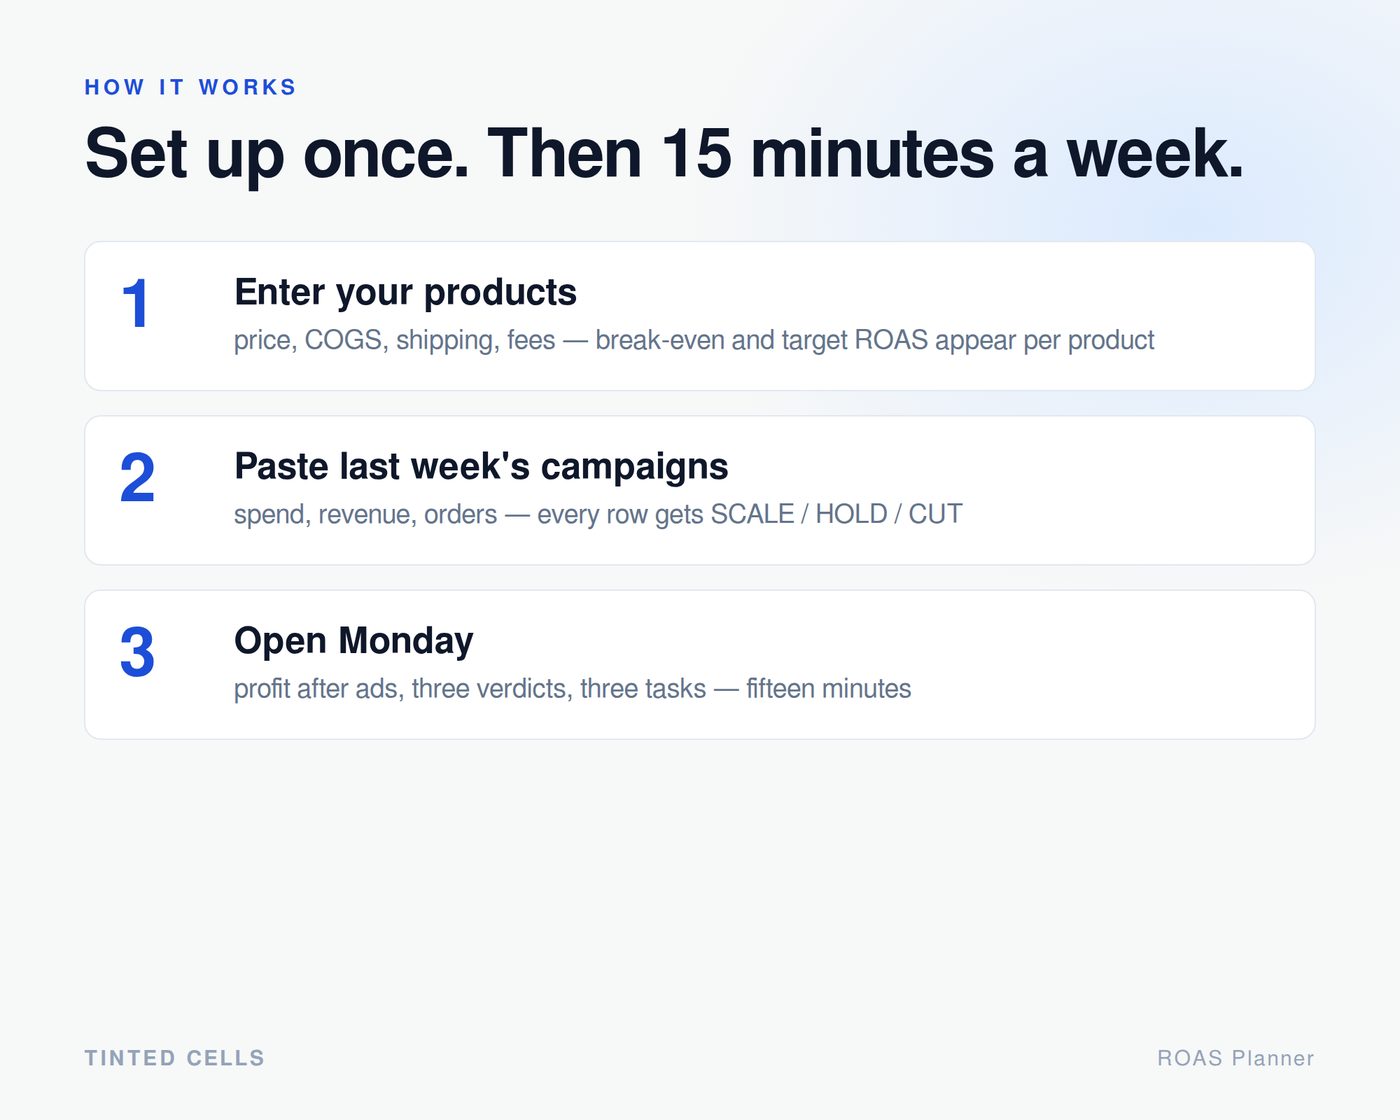Click the HOW IT WORKS label
The image size is (1400, 1120).
(x=190, y=87)
